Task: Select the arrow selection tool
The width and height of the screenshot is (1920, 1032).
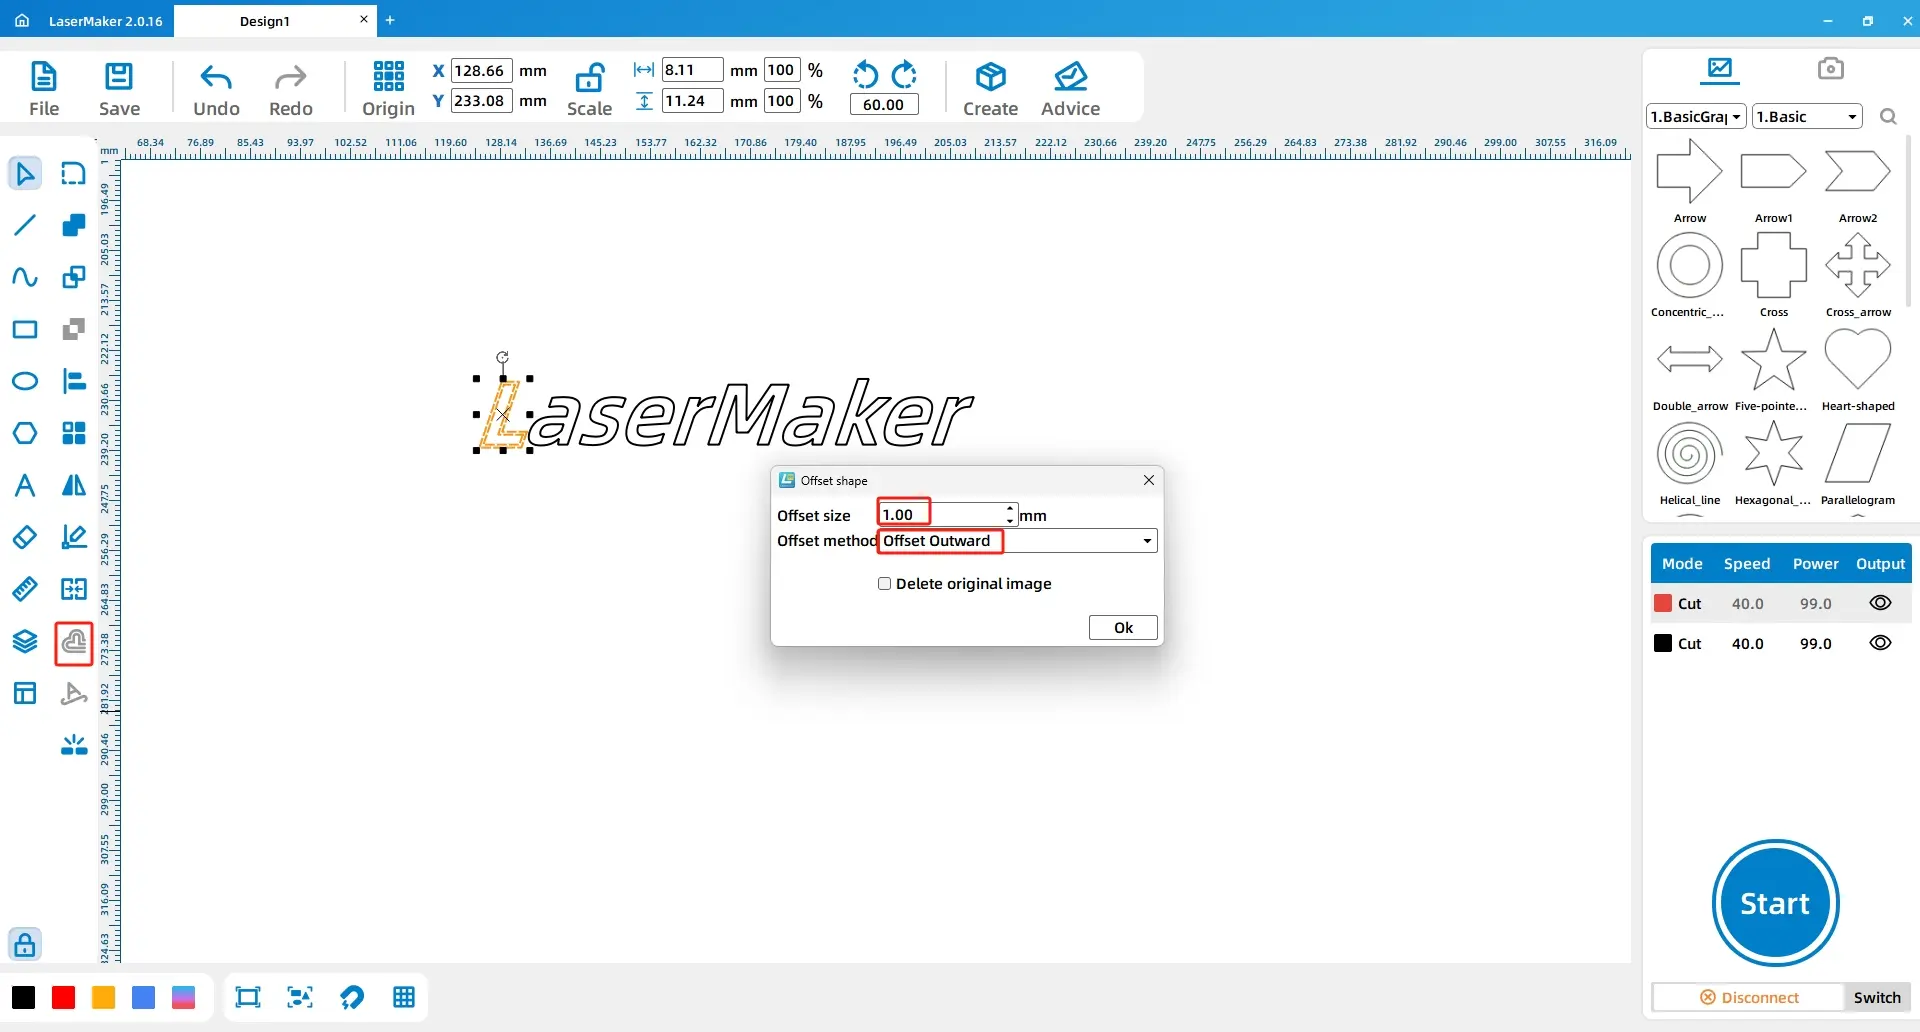Action: pyautogui.click(x=25, y=173)
